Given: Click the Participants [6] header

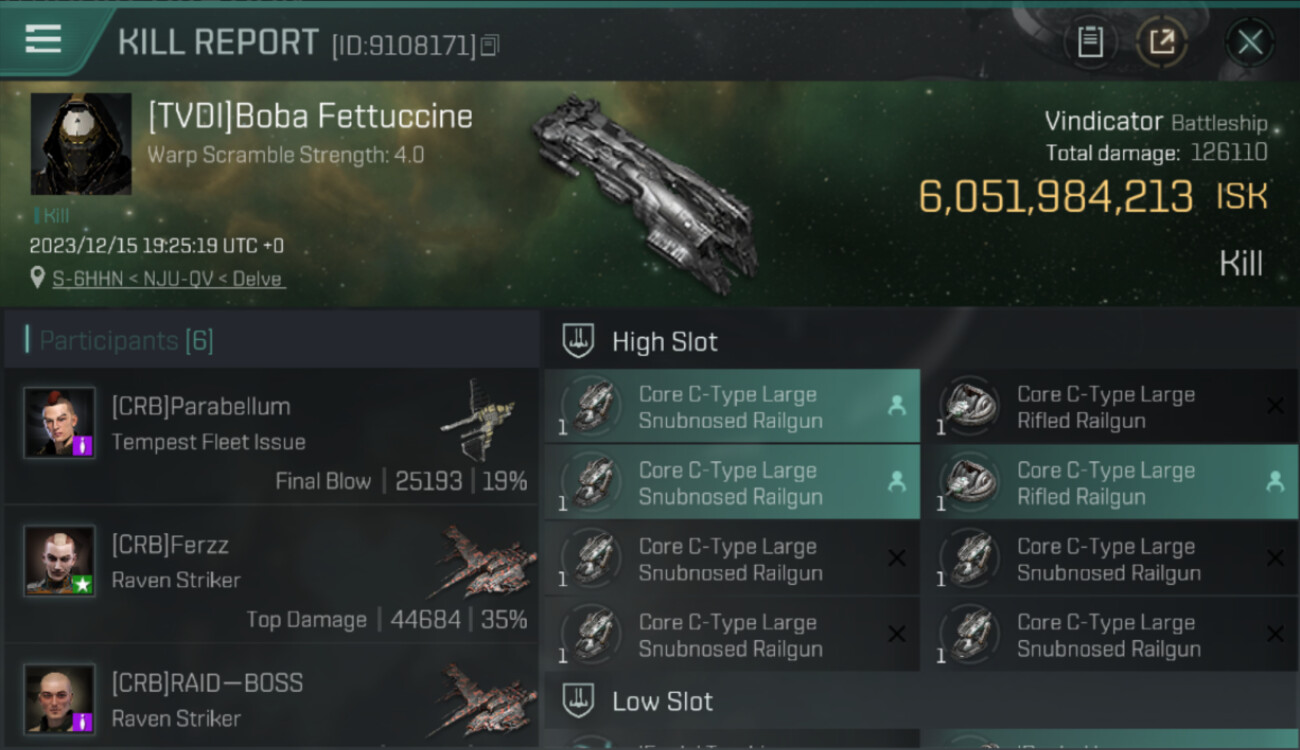Looking at the screenshot, I should pyautogui.click(x=126, y=341).
